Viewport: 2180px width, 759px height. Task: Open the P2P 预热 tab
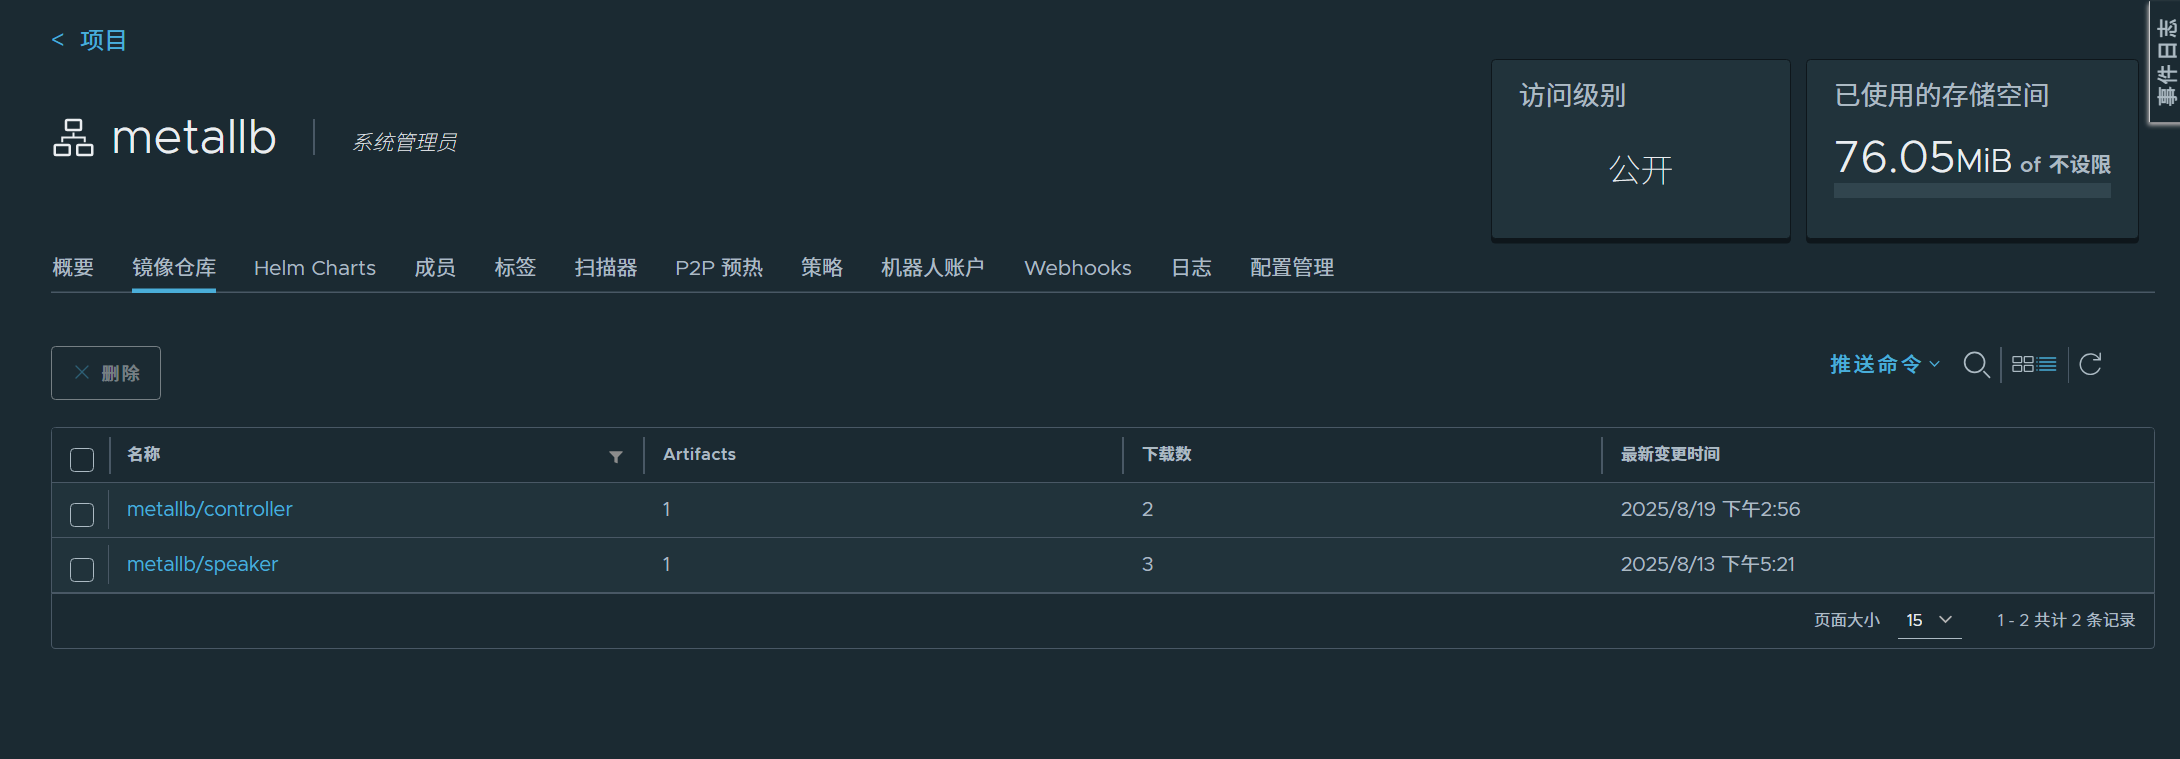tap(719, 268)
